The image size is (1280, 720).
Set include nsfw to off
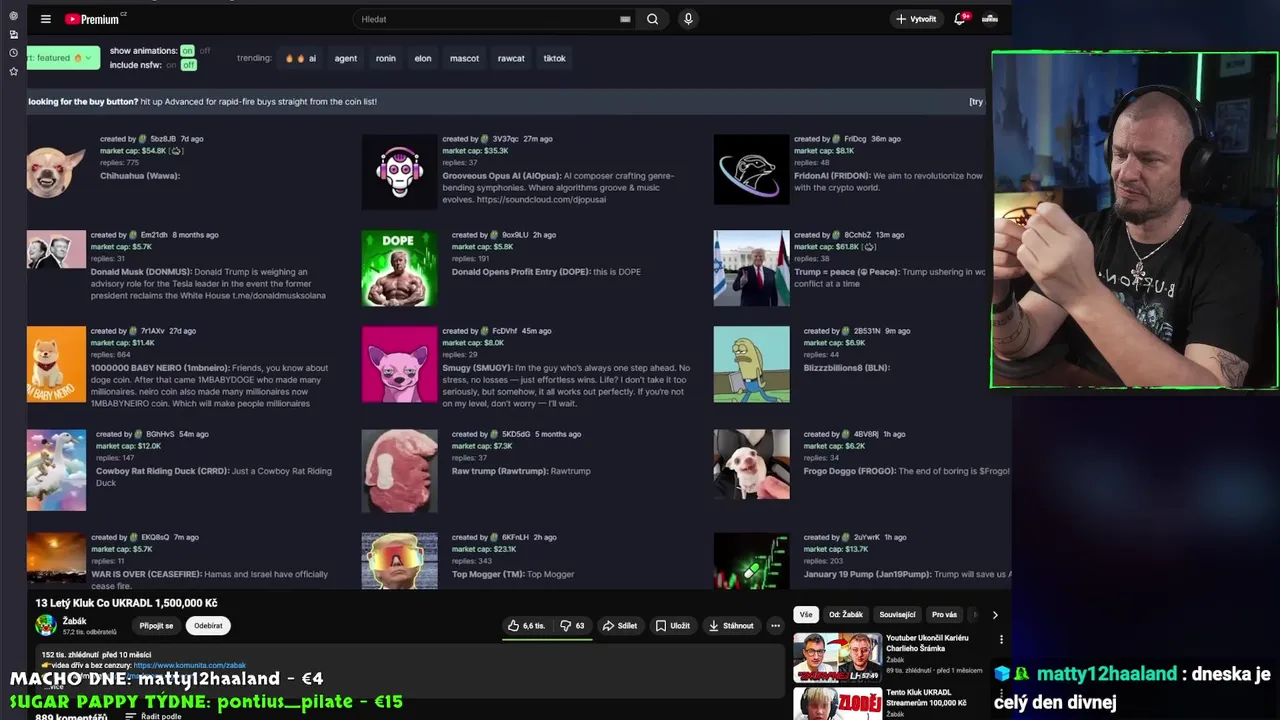tap(188, 65)
